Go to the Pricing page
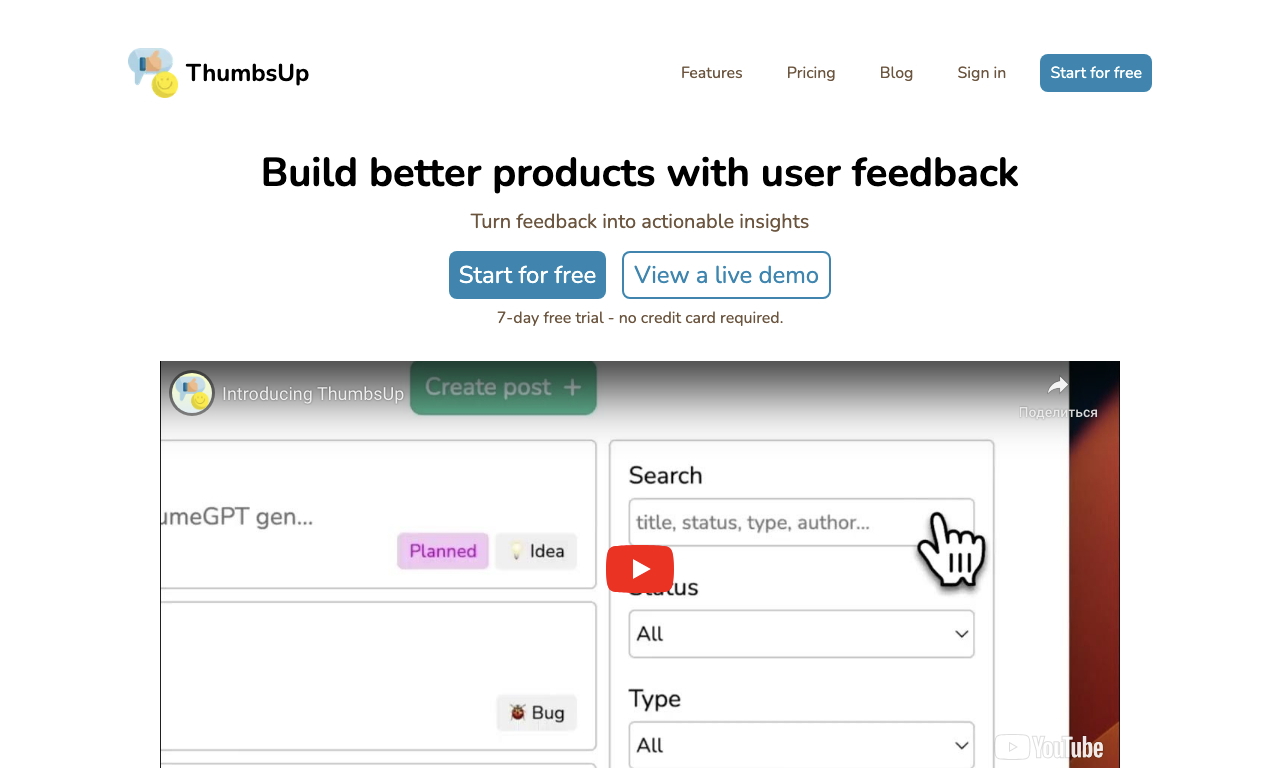Viewport: 1280px width, 768px height. click(811, 73)
